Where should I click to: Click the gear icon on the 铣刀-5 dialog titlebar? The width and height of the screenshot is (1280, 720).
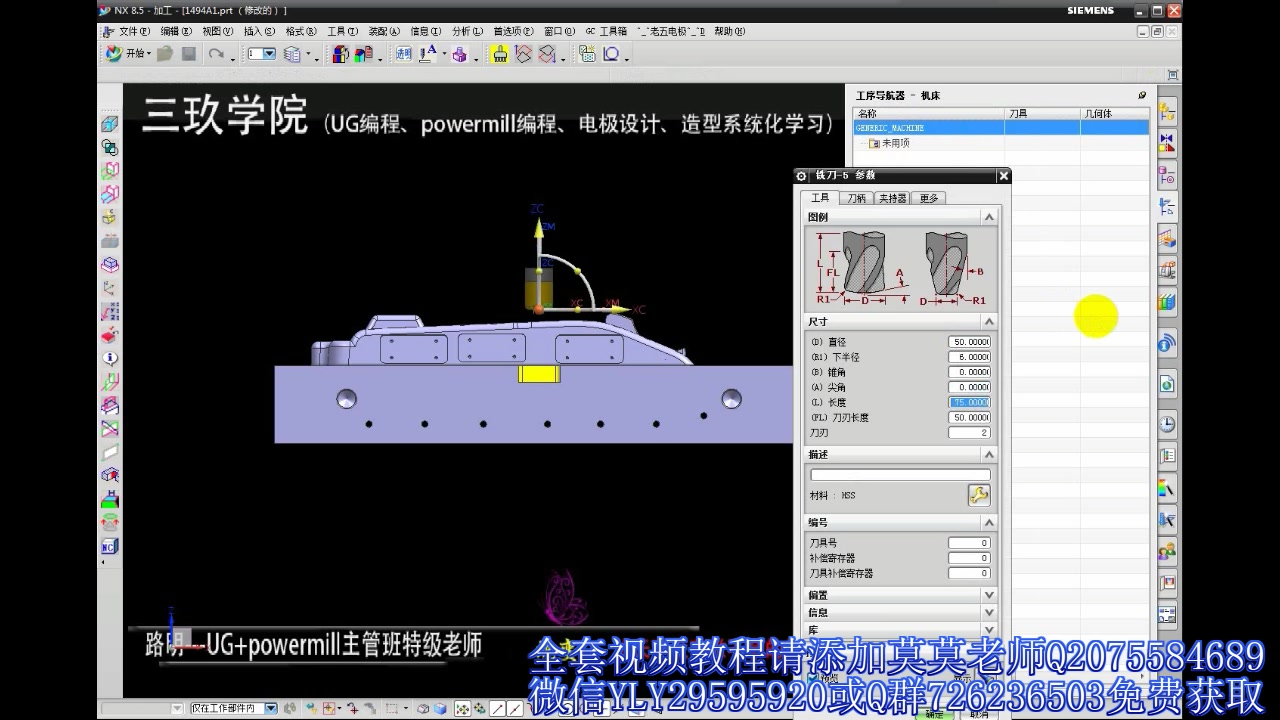(x=800, y=175)
